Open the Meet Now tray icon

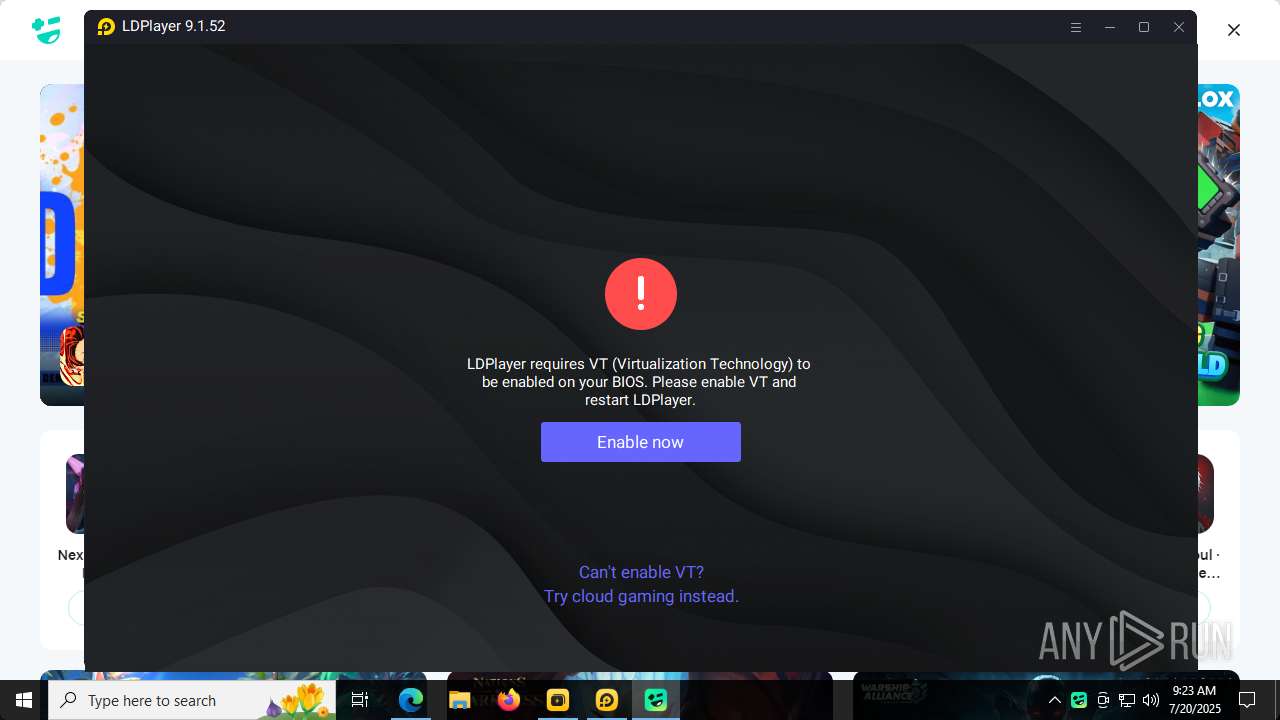tap(1103, 700)
